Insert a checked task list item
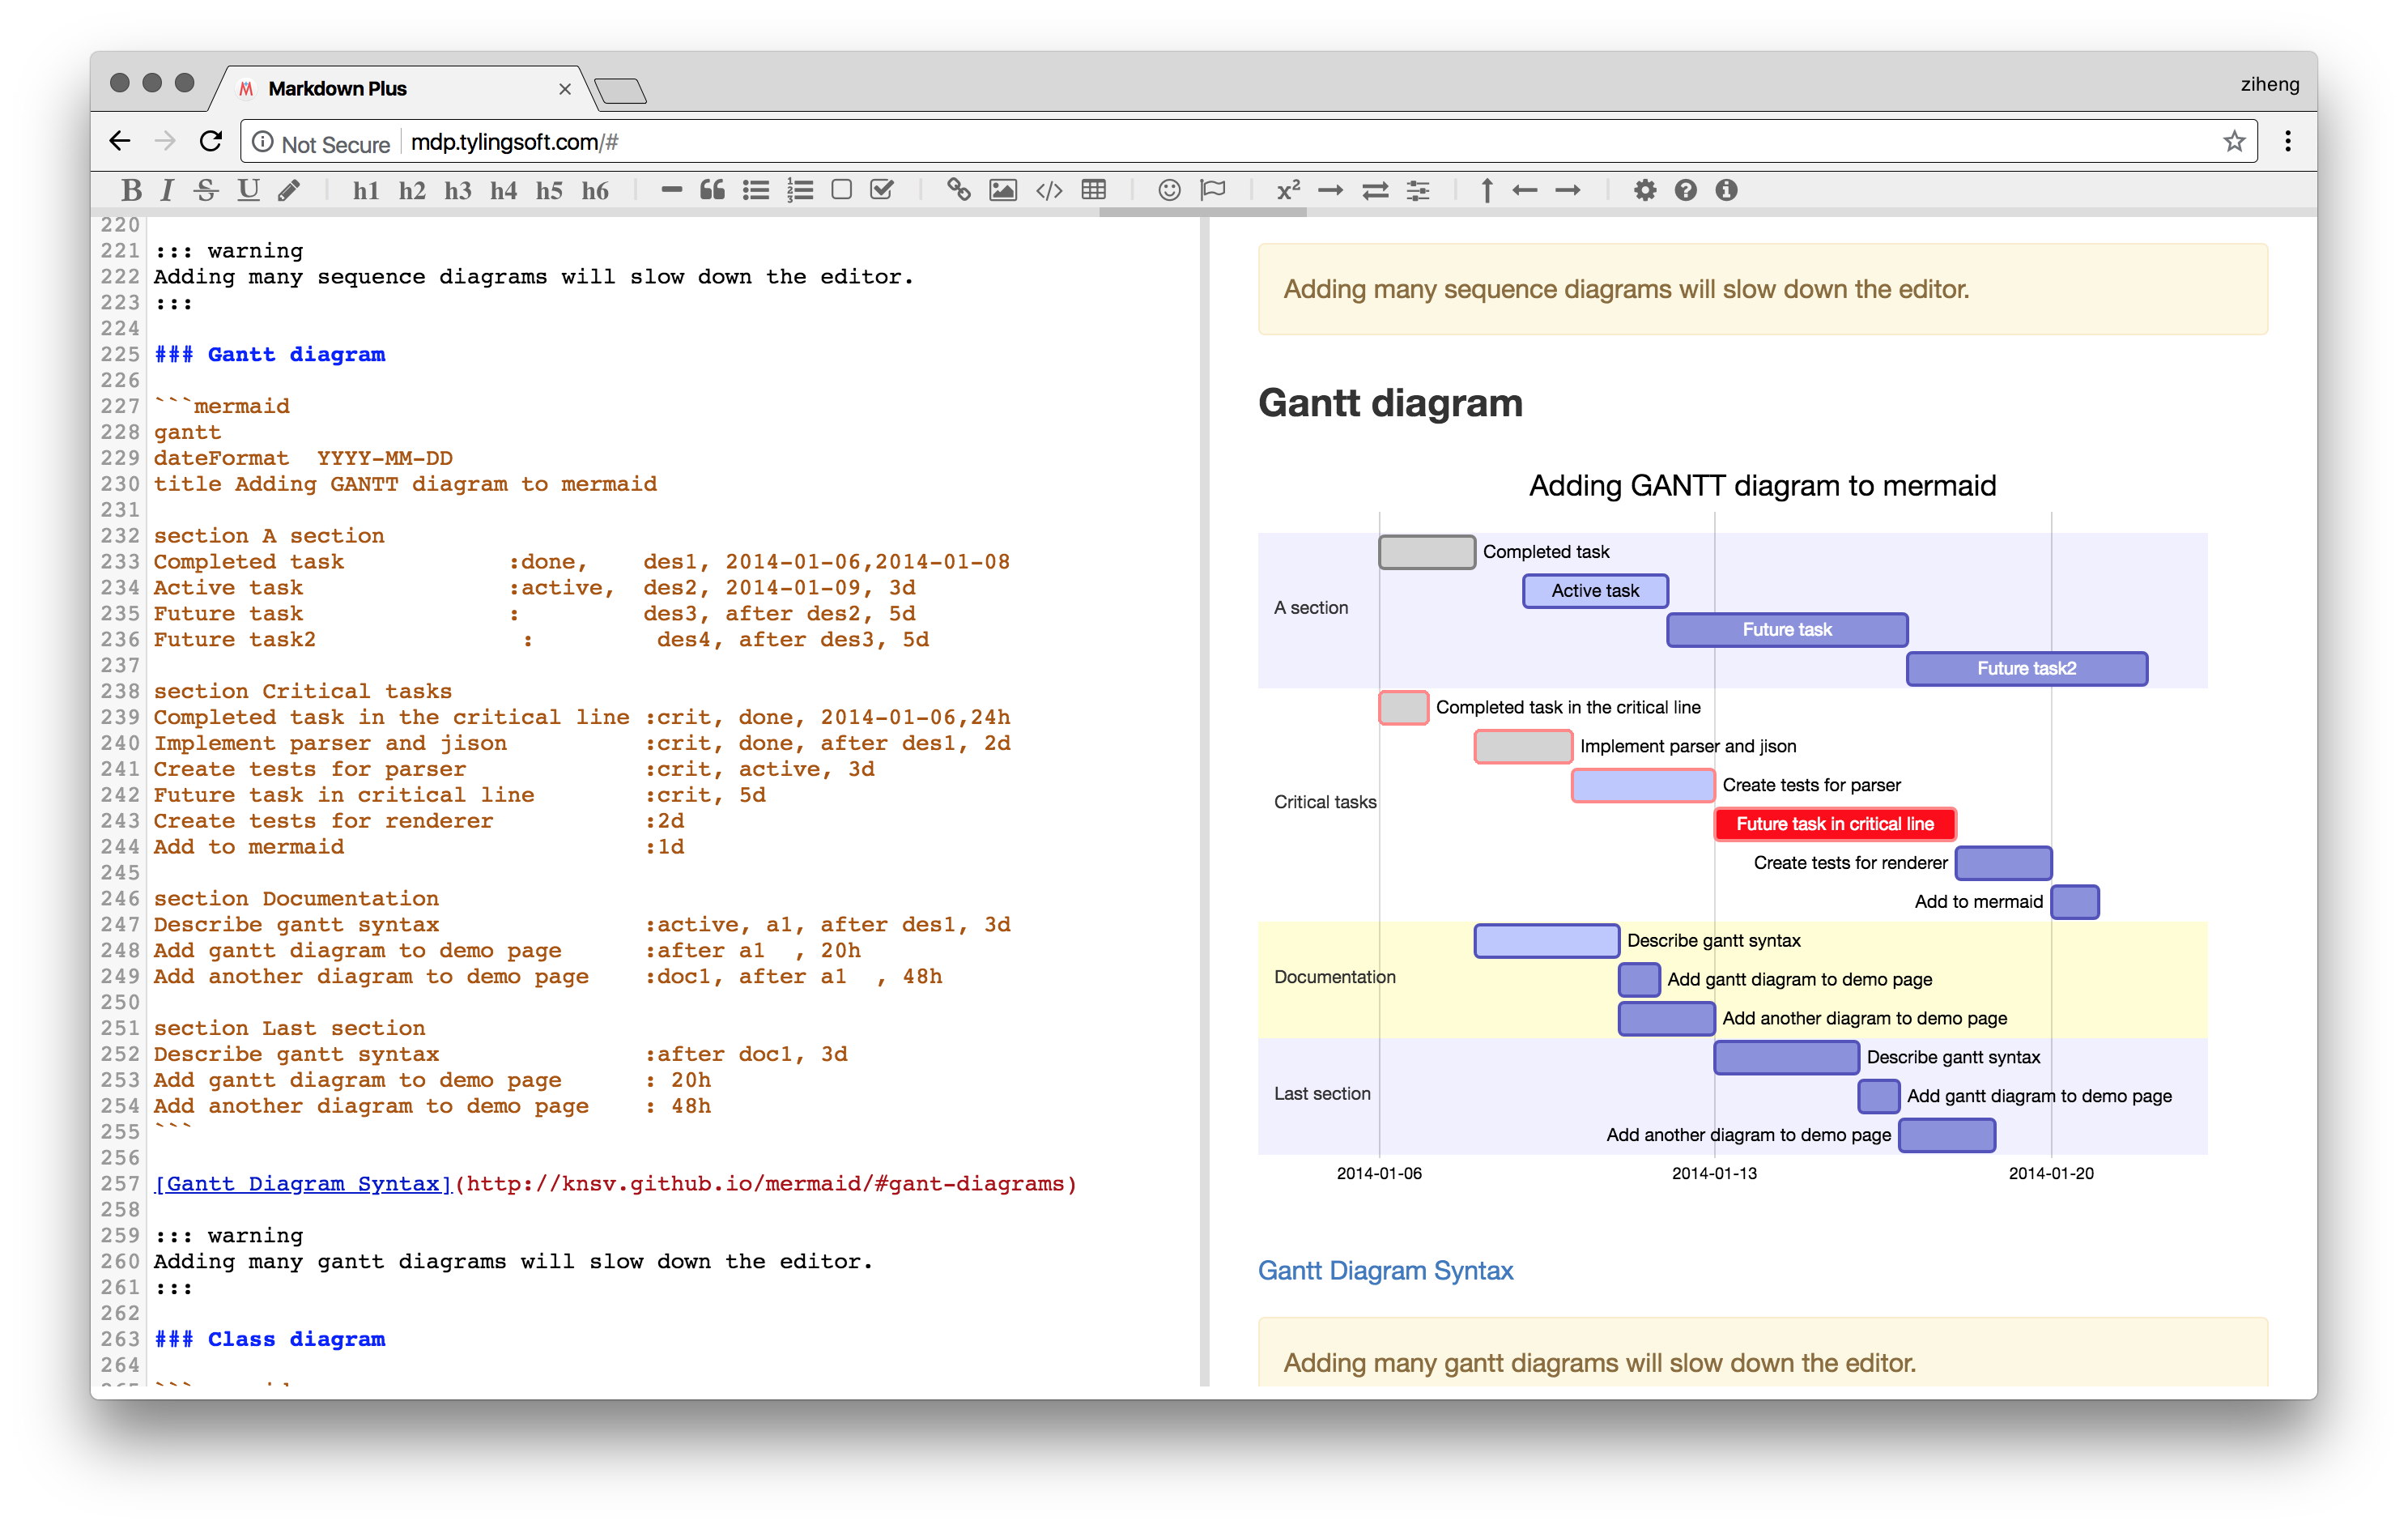Screen dimensions: 2408x1529 click(882, 190)
